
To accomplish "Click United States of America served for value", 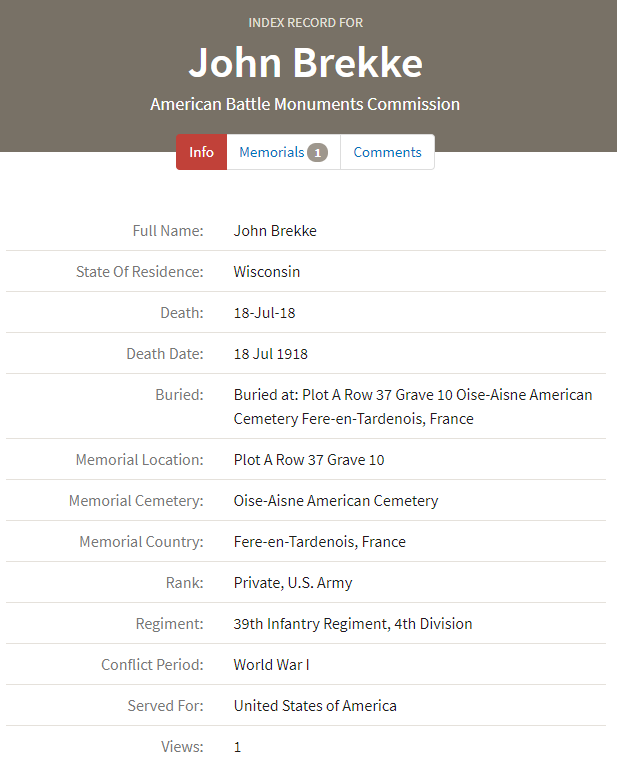I will [315, 706].
